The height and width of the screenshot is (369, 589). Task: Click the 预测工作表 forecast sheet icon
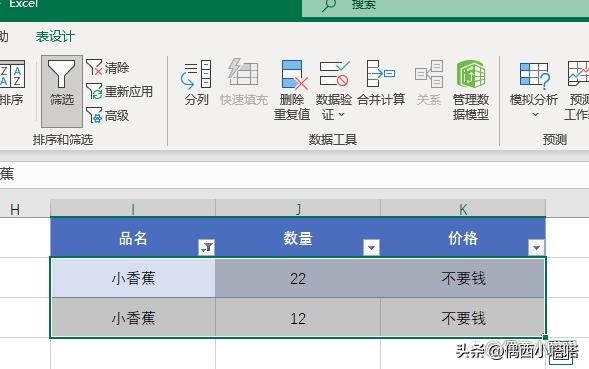pos(578,73)
